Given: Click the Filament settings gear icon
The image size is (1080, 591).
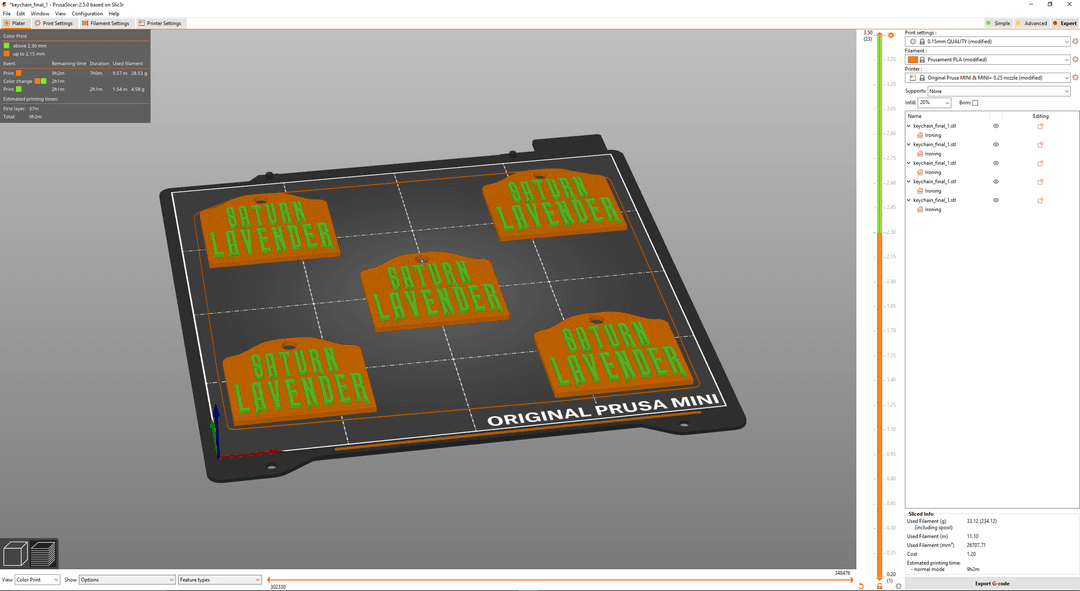Looking at the screenshot, I should [1074, 60].
